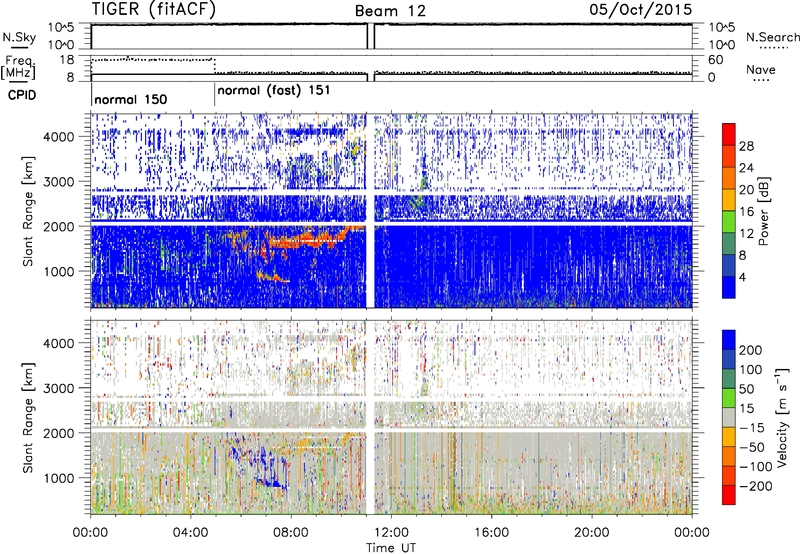Click the "Nave" legend label
The image size is (800, 554).
761,70
